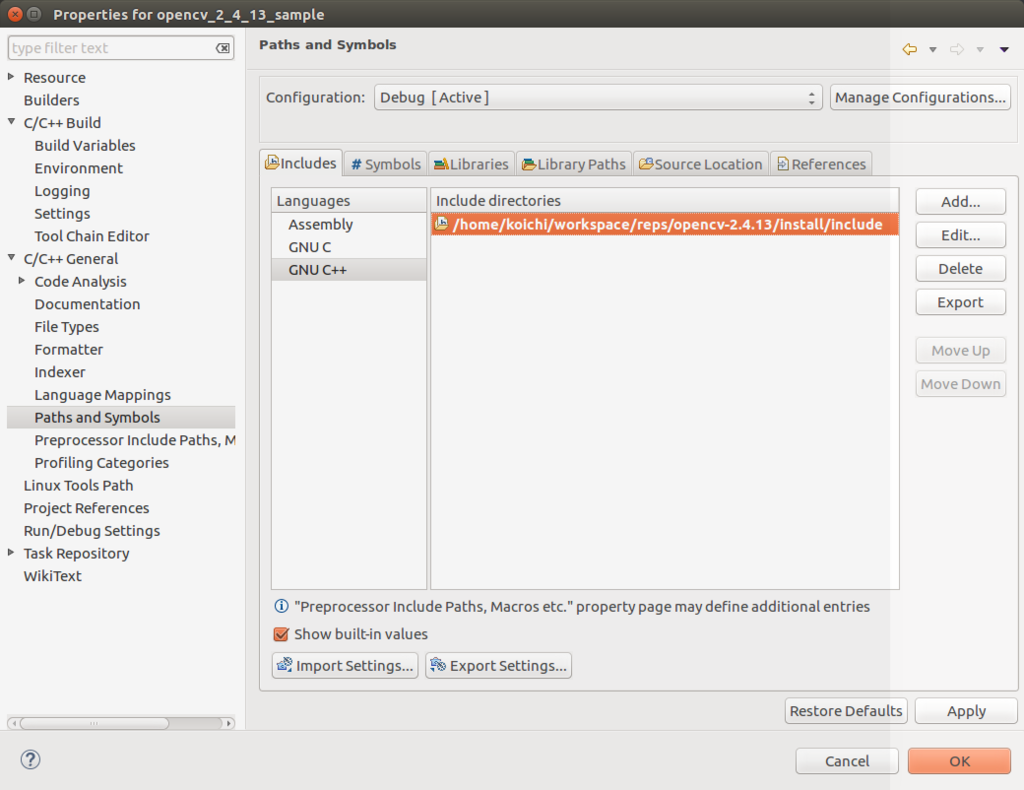Click the tree horizontal scrollbar thumb
This screenshot has height=790, width=1024.
point(94,723)
